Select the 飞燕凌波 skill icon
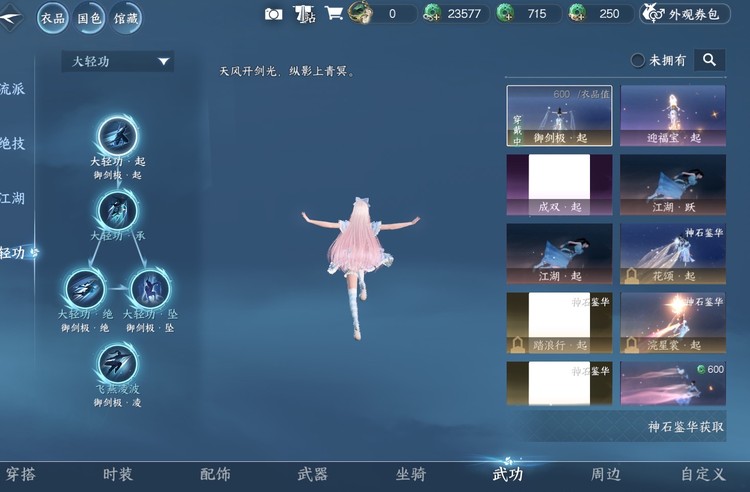The height and width of the screenshot is (492, 750). point(118,363)
